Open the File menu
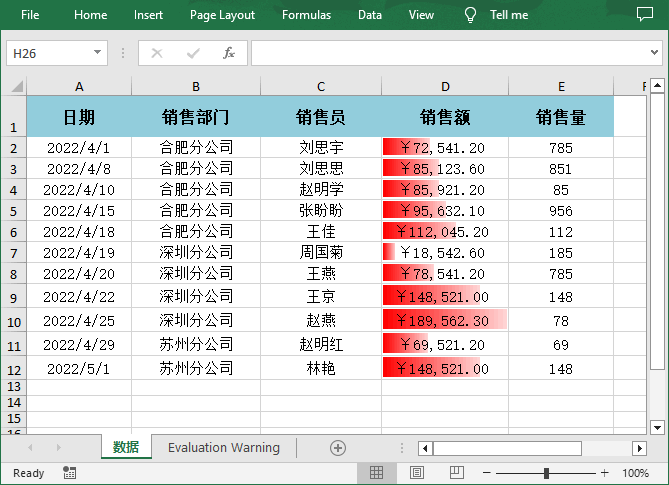 point(30,15)
